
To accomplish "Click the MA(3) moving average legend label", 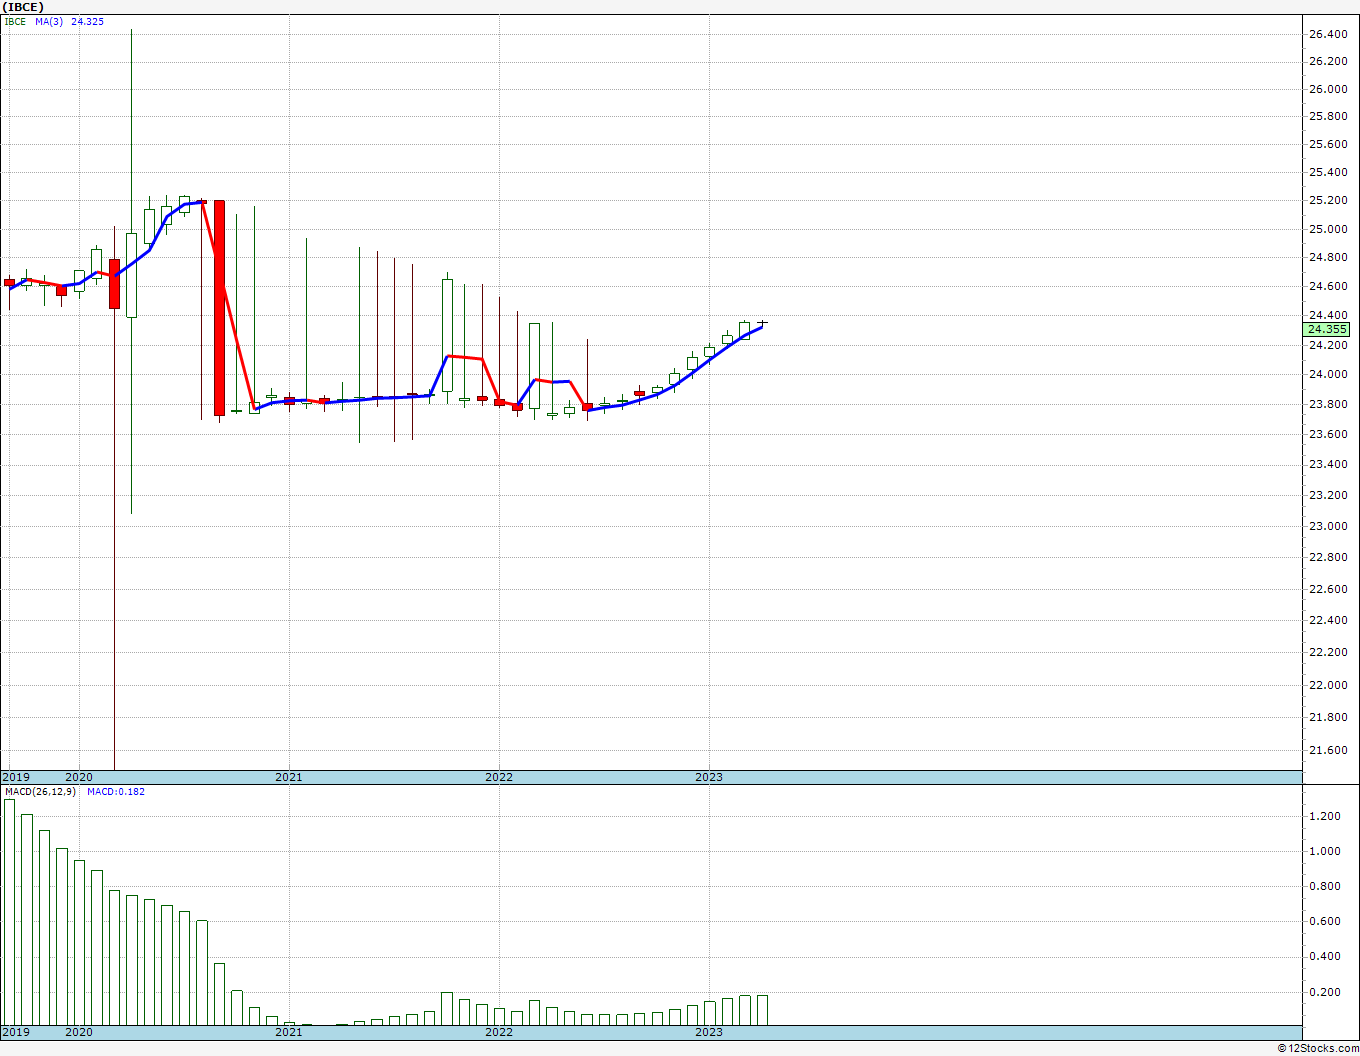I will coord(50,22).
